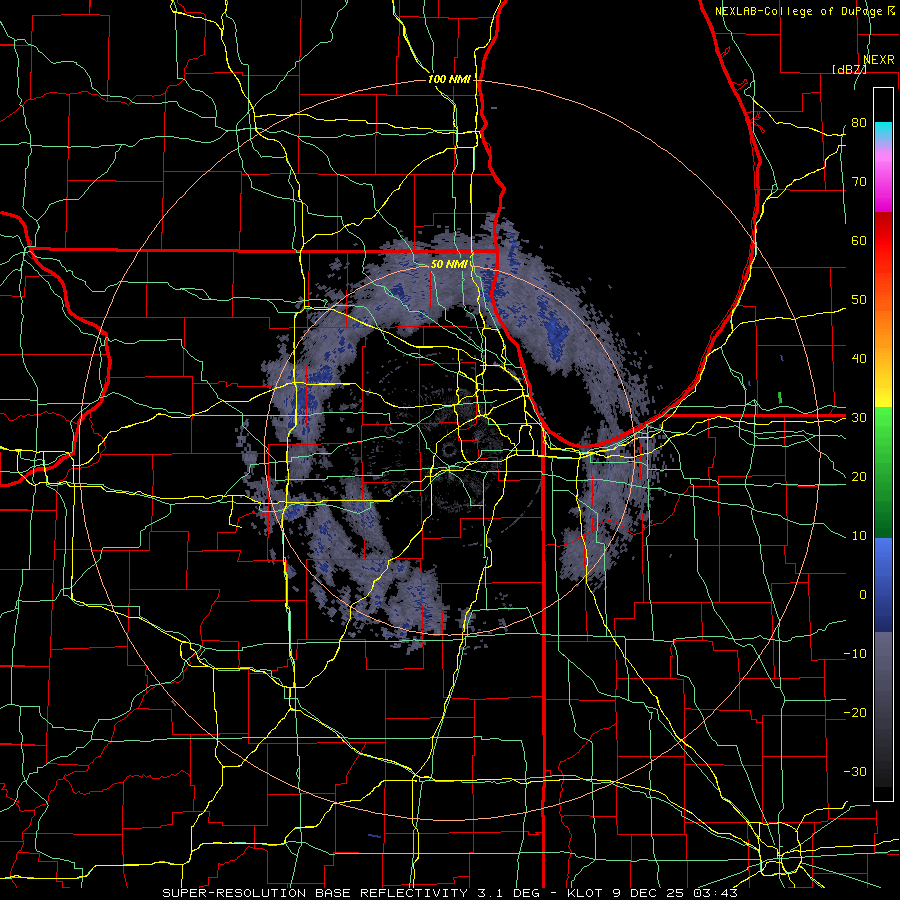Select the -10 dBZ legend label
Screen dimensions: 900x900
coord(855,654)
